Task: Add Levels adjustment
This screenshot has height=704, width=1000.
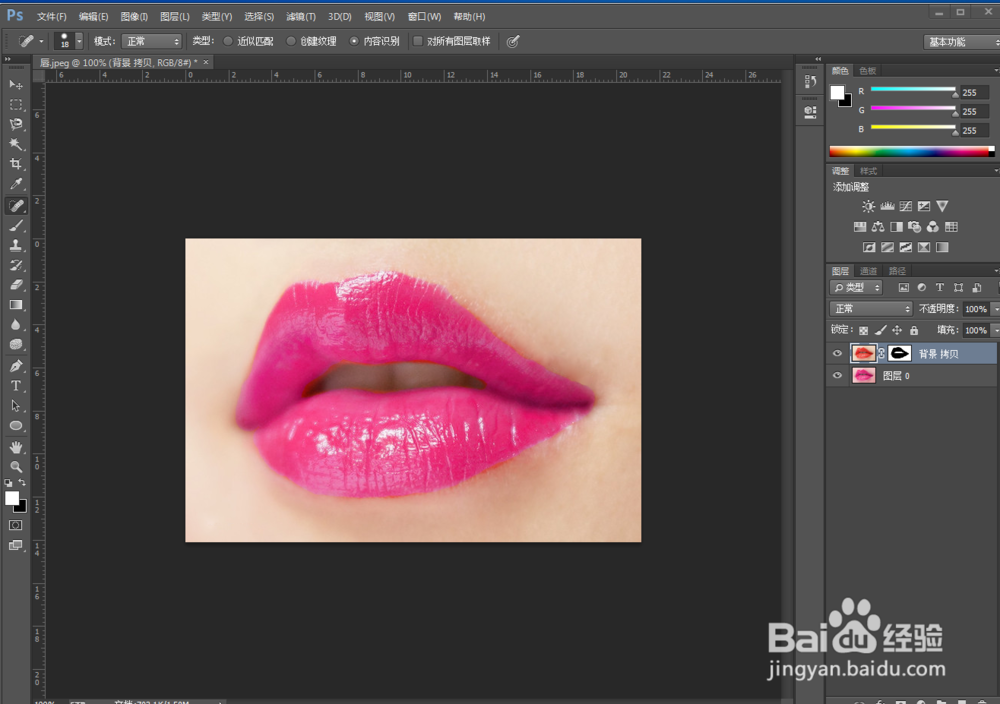Action: (x=887, y=206)
